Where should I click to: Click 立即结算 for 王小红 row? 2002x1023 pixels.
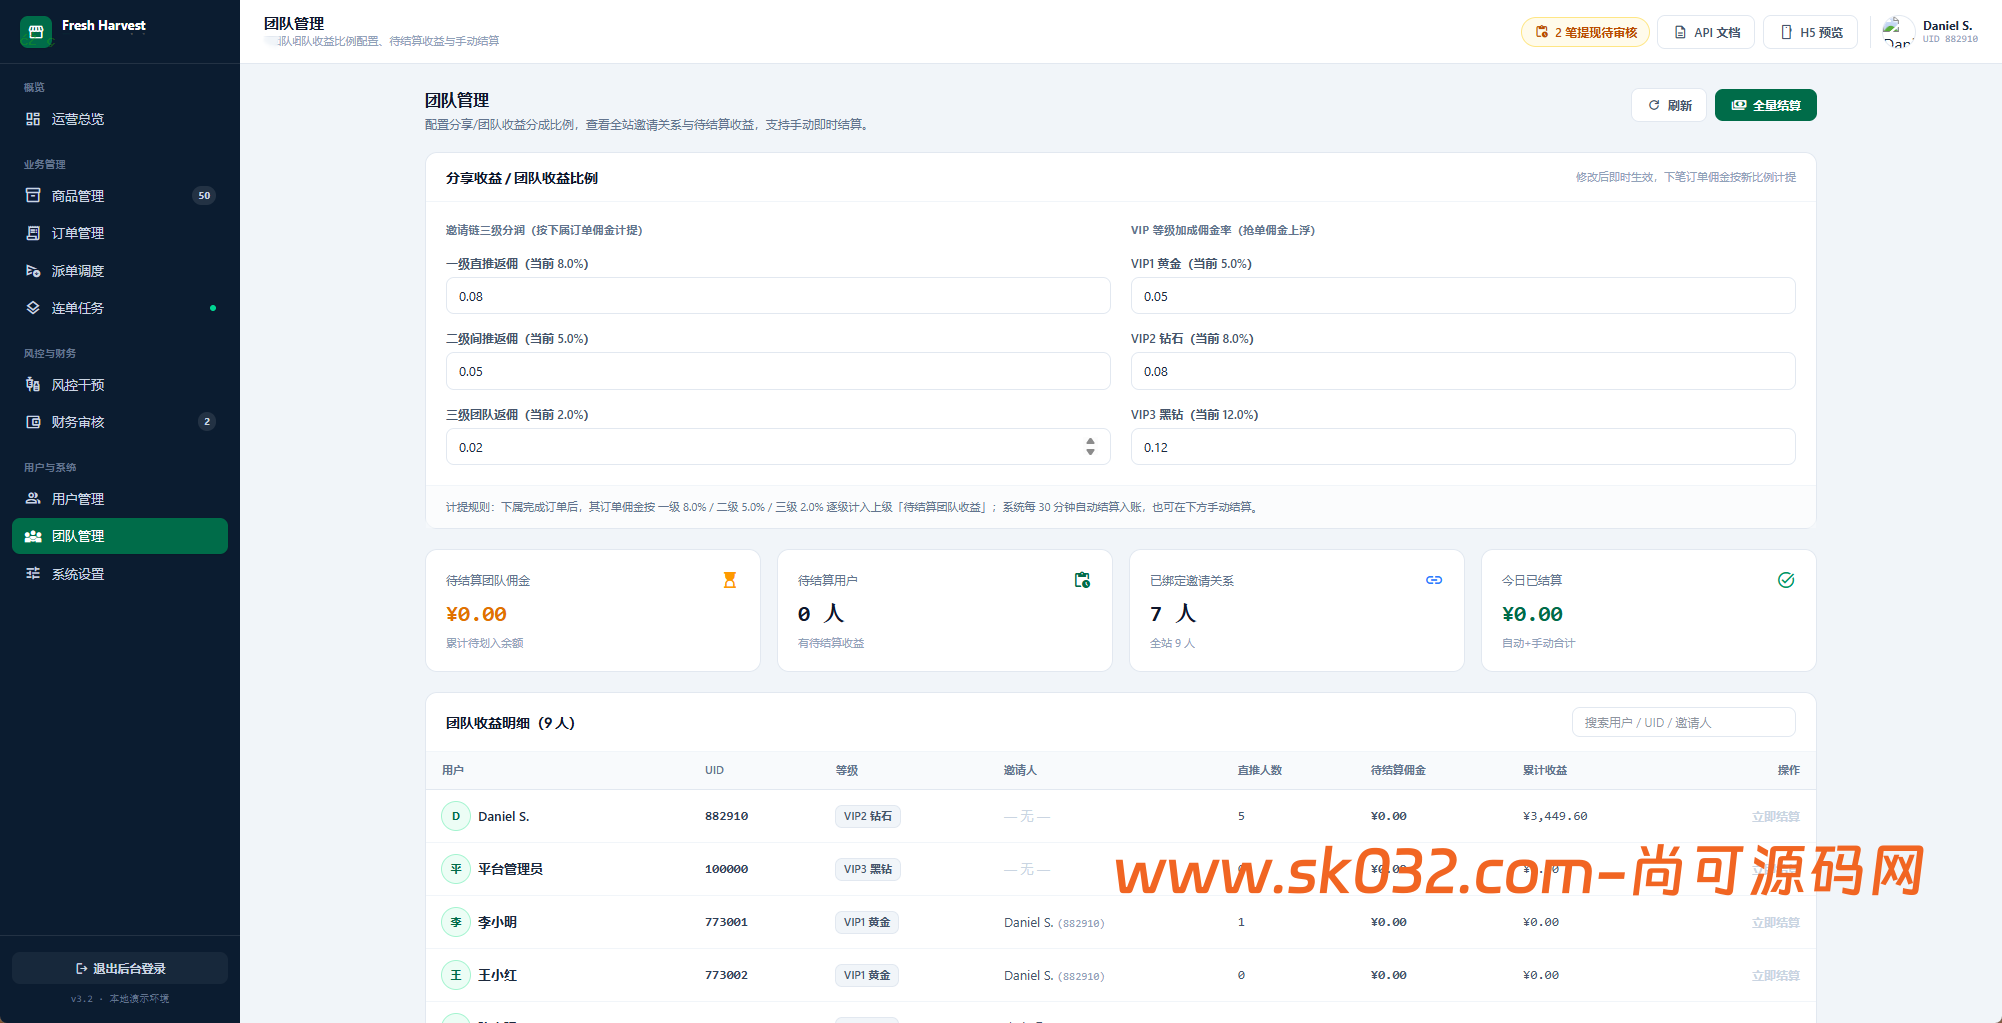(1775, 976)
